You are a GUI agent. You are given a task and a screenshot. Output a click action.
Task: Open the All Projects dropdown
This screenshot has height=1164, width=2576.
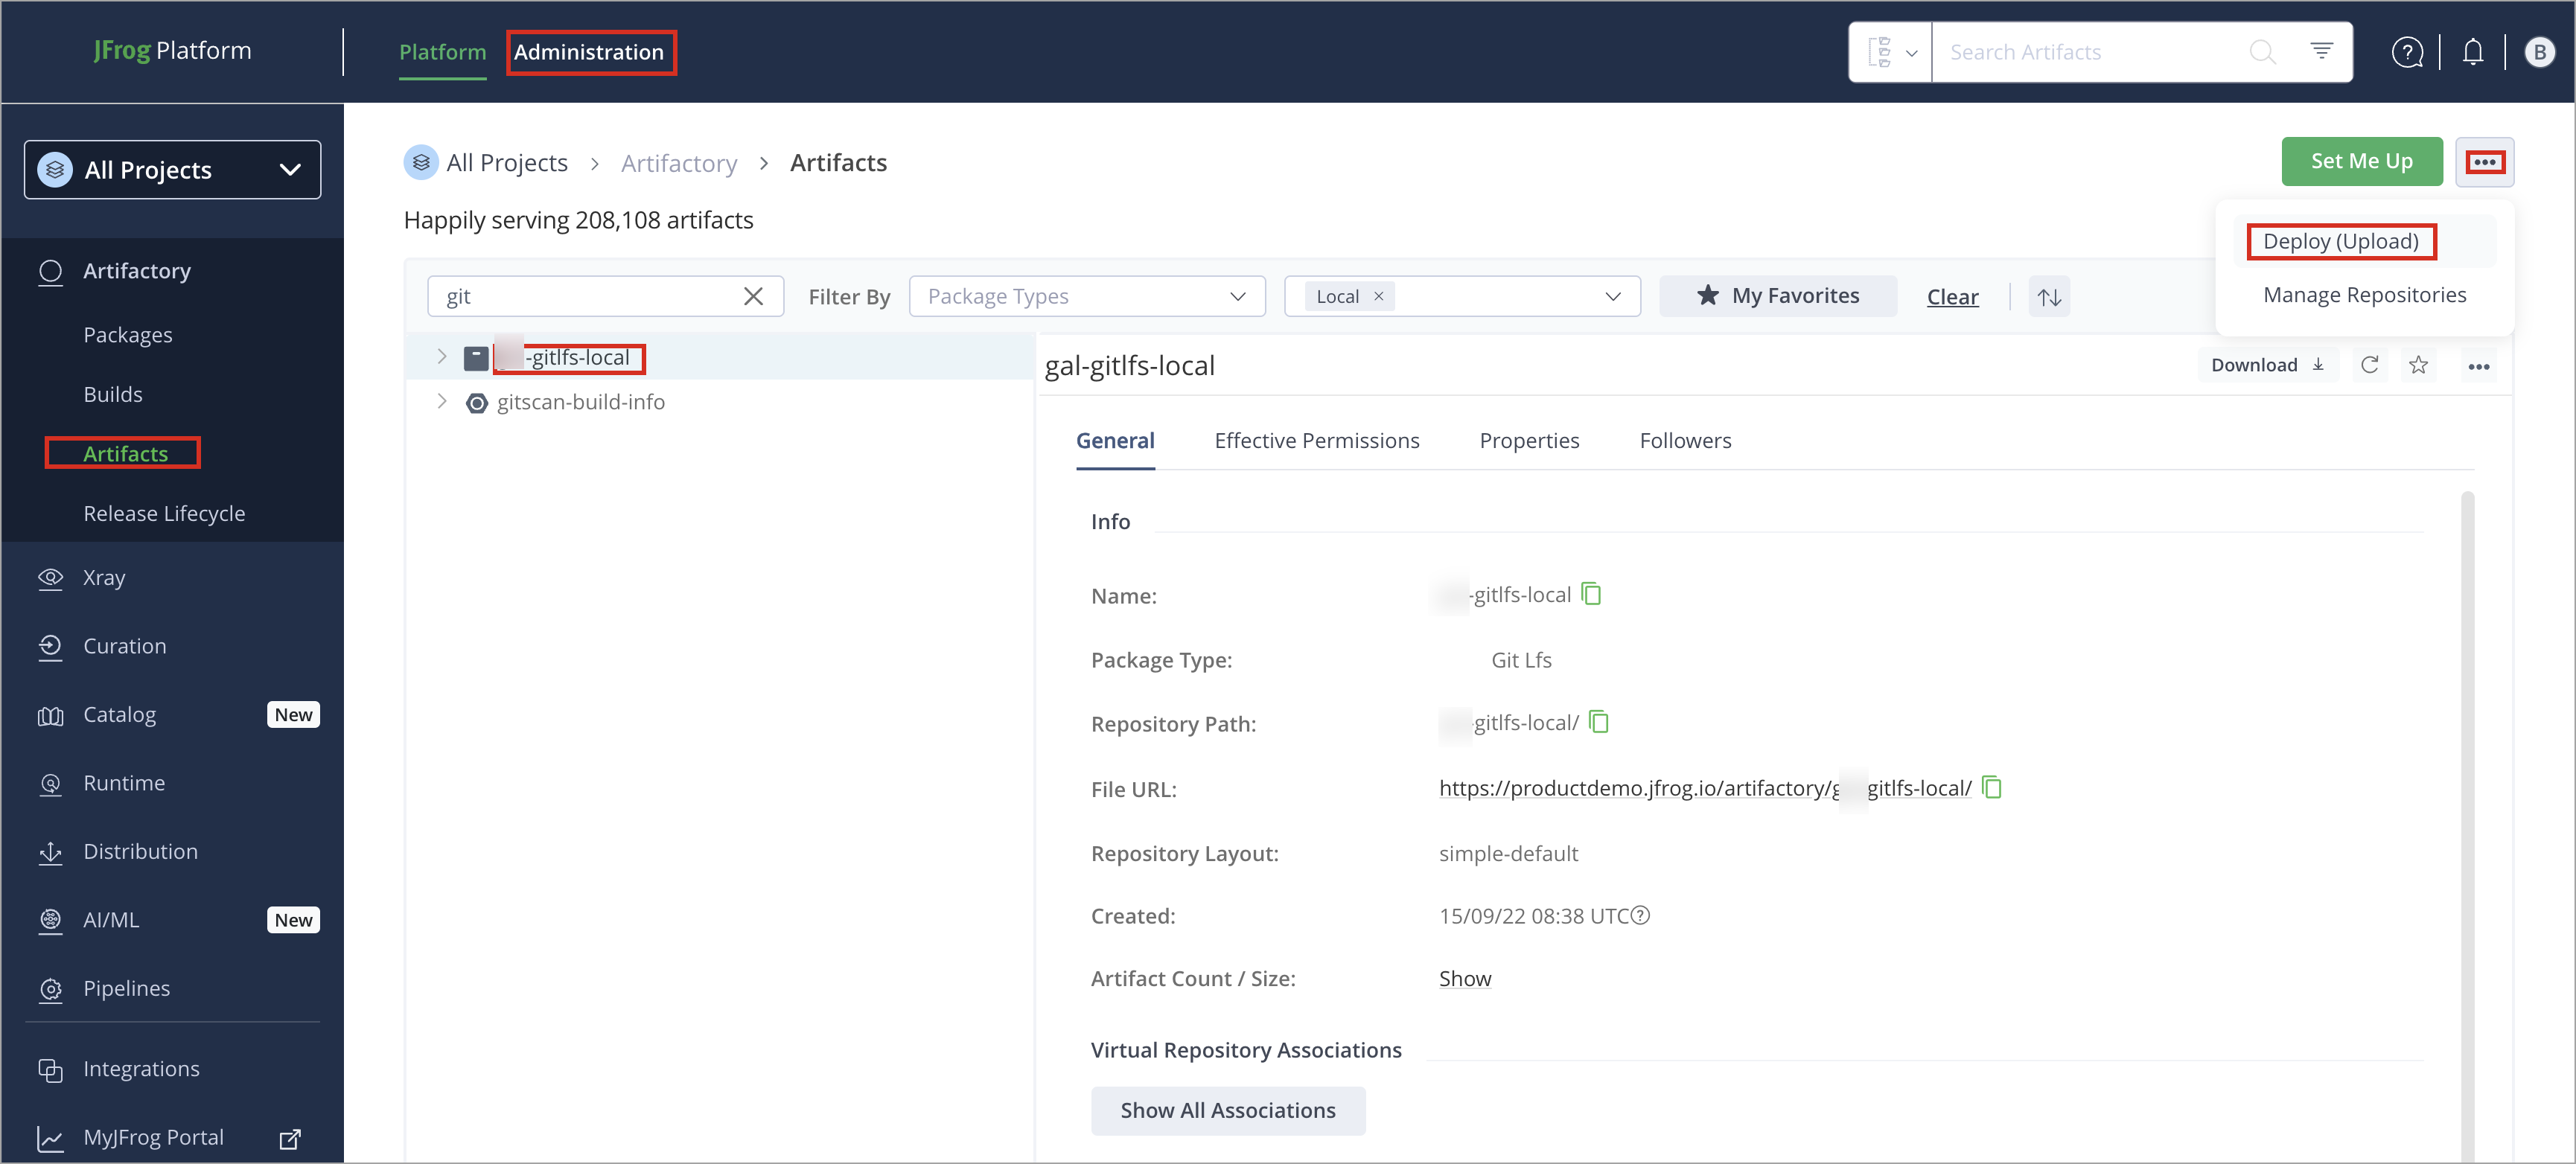click(171, 169)
